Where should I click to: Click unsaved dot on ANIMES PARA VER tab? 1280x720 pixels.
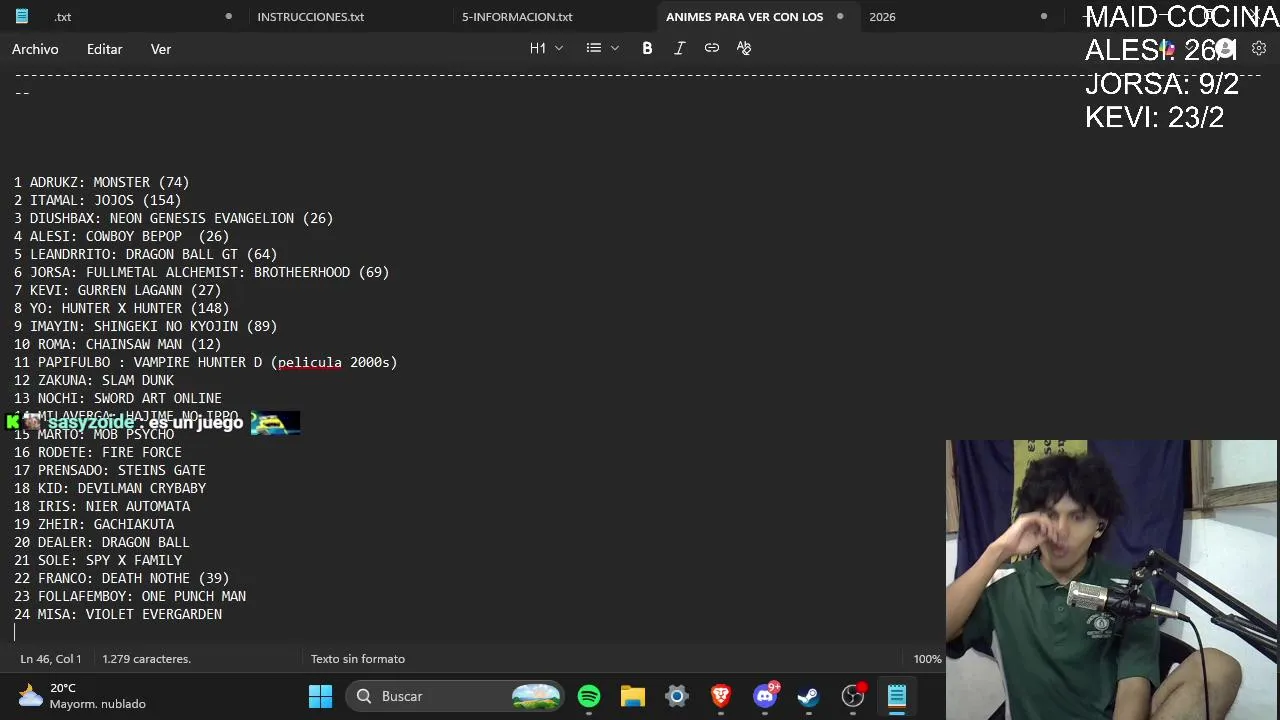(840, 16)
